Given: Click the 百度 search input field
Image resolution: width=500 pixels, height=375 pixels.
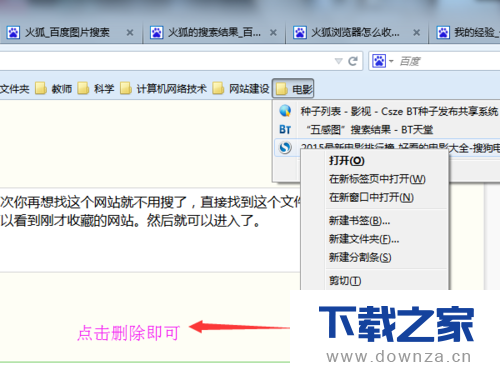Looking at the screenshot, I should (448, 61).
